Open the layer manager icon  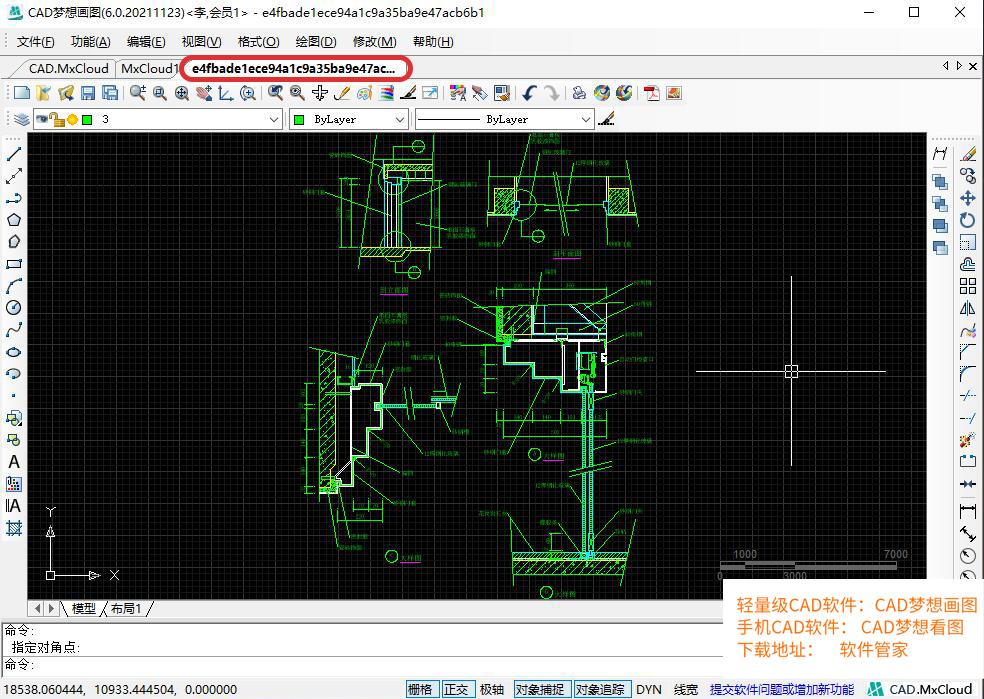(21, 119)
